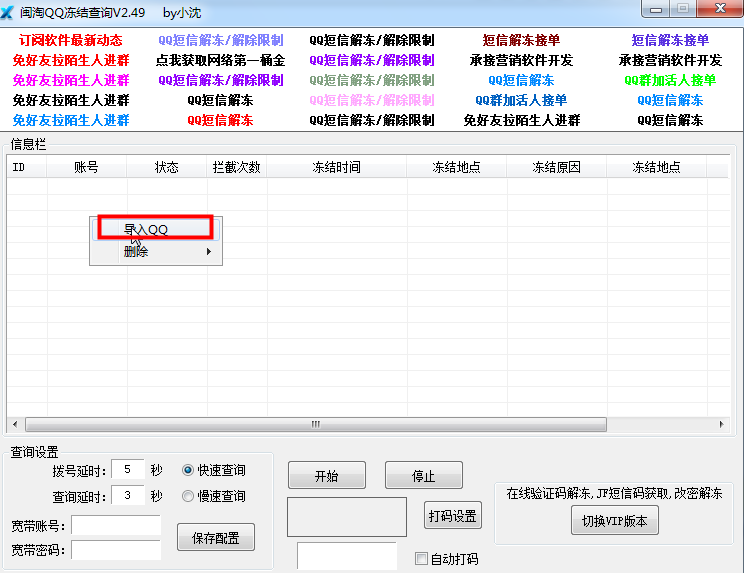Click the horizontal scrollbar thumb
Screen dimensions: 744x573
tap(316, 424)
